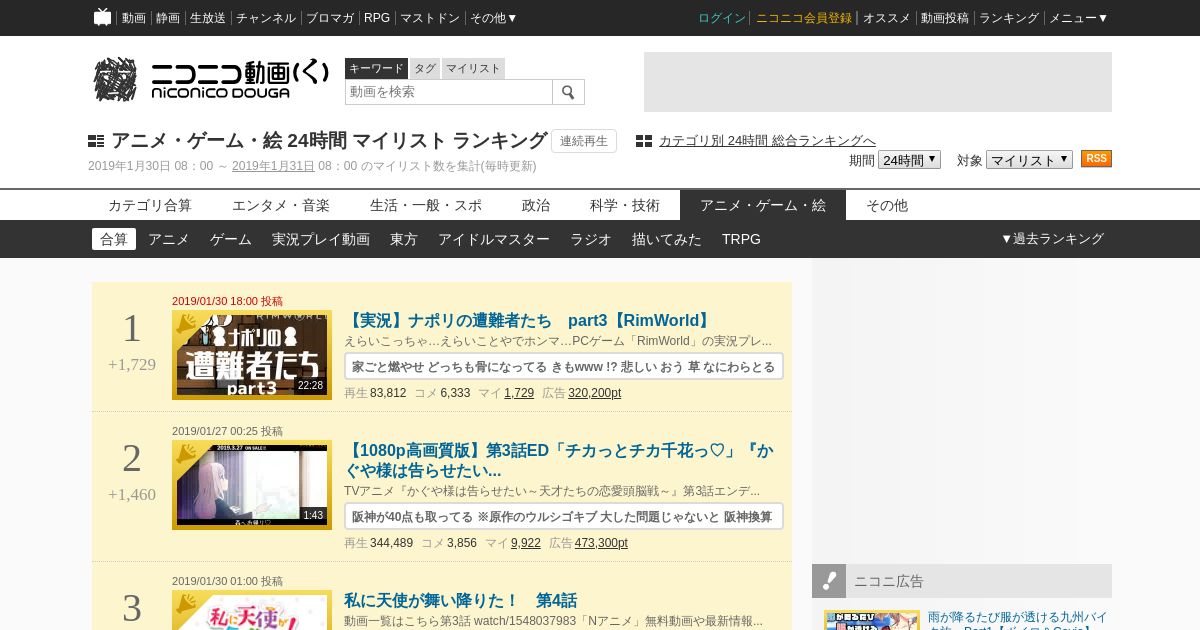Open title 私に天使が舞い降りた！ 第4話
This screenshot has height=630, width=1200.
click(x=460, y=601)
